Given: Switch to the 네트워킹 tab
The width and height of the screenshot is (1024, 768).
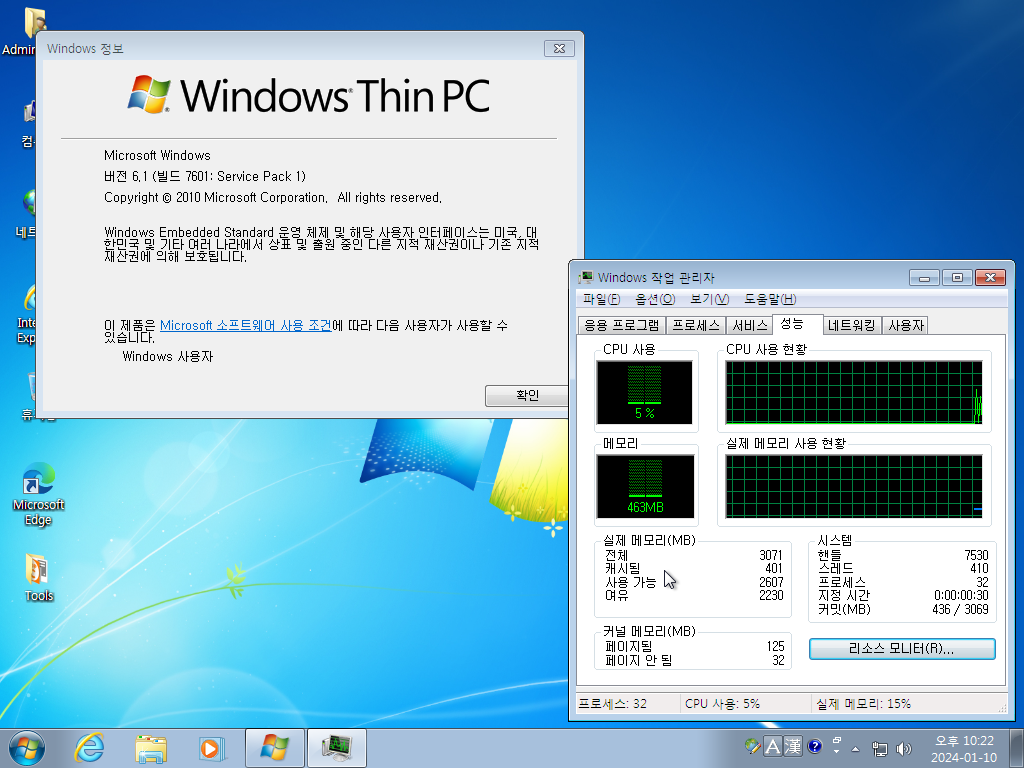Looking at the screenshot, I should [x=852, y=325].
